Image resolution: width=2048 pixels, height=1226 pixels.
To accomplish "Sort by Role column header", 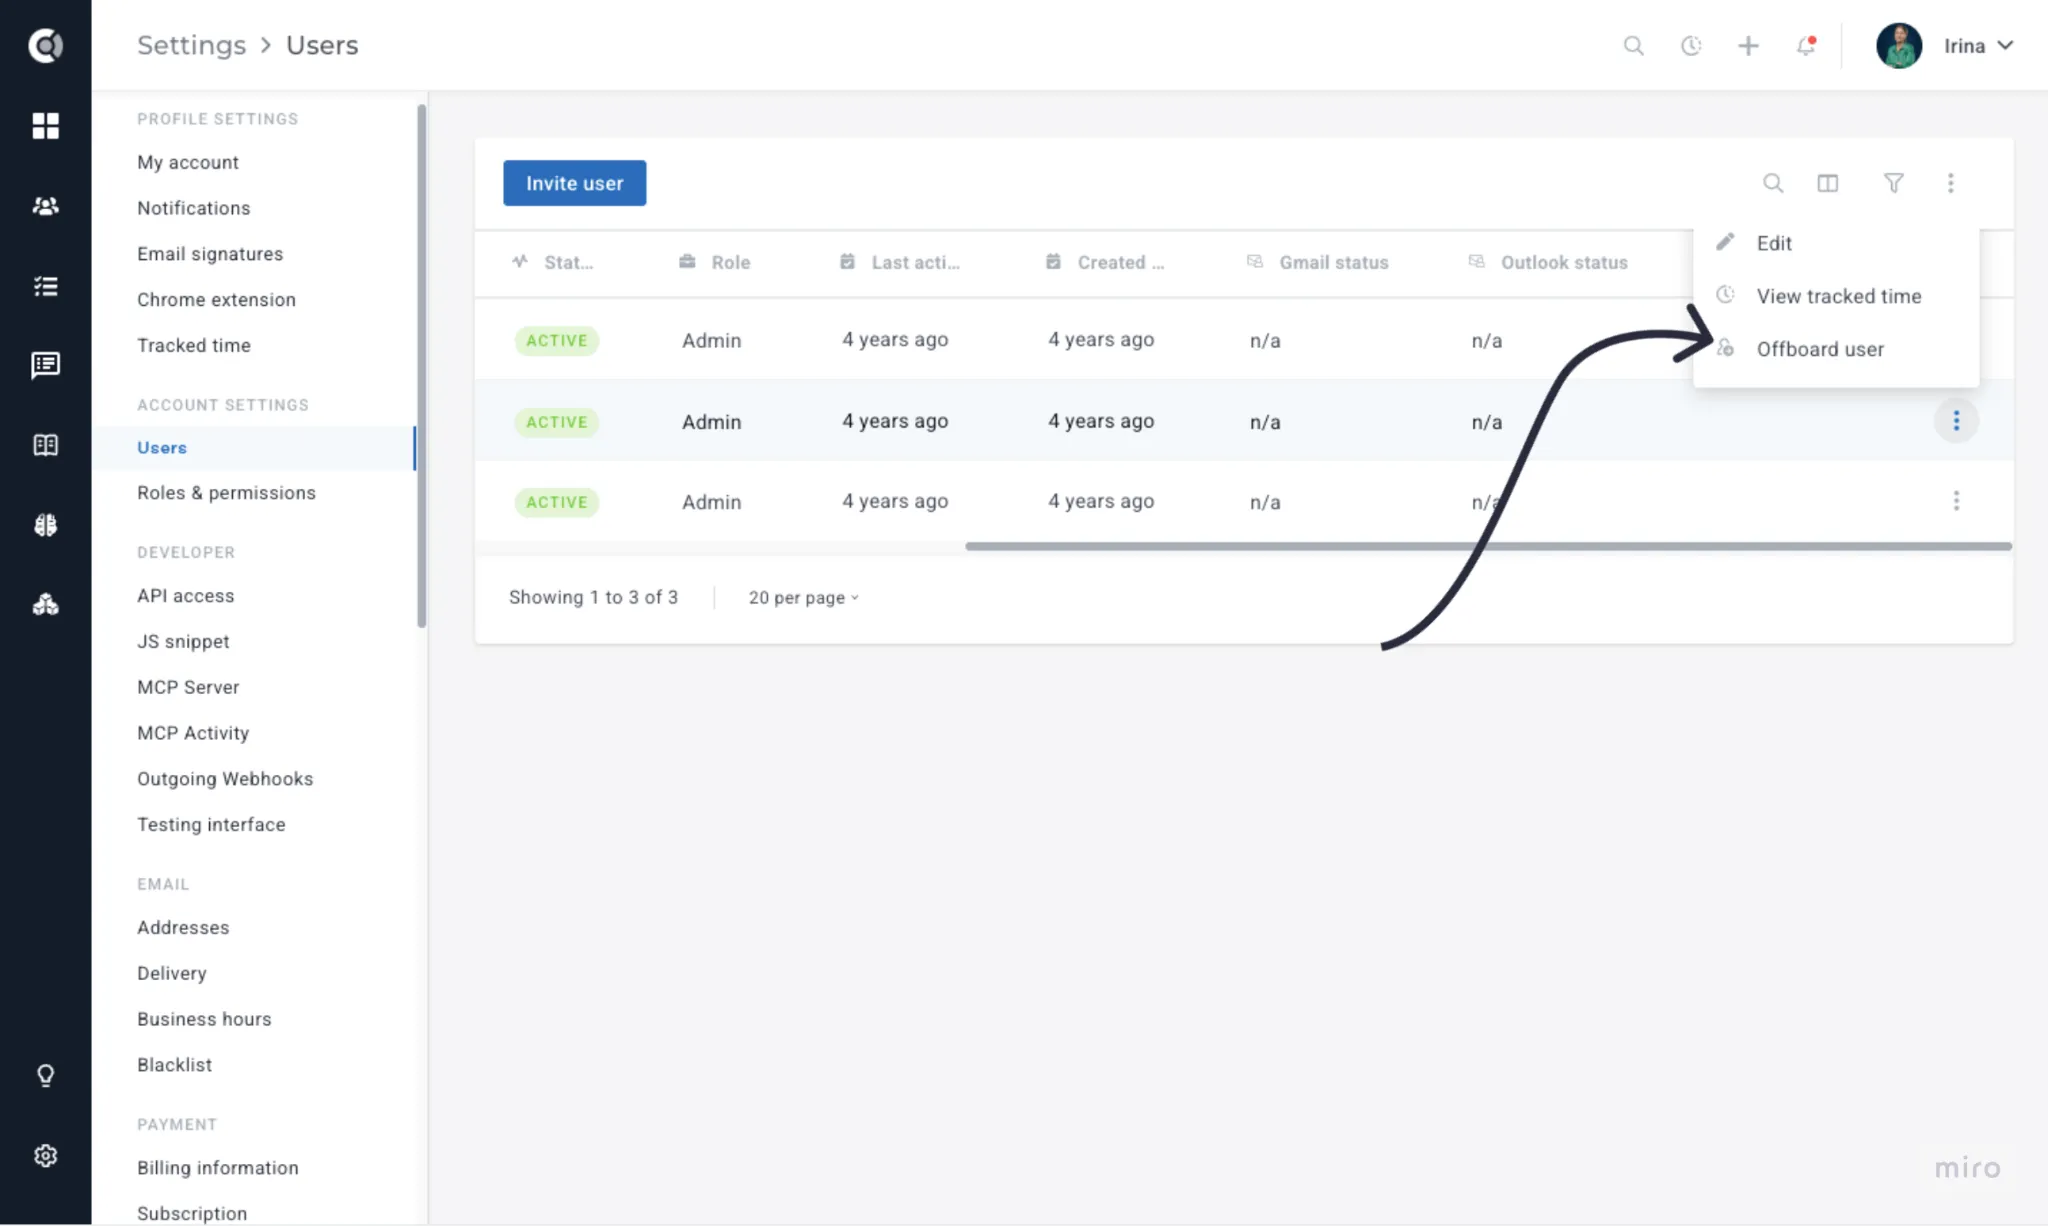I will pos(715,262).
